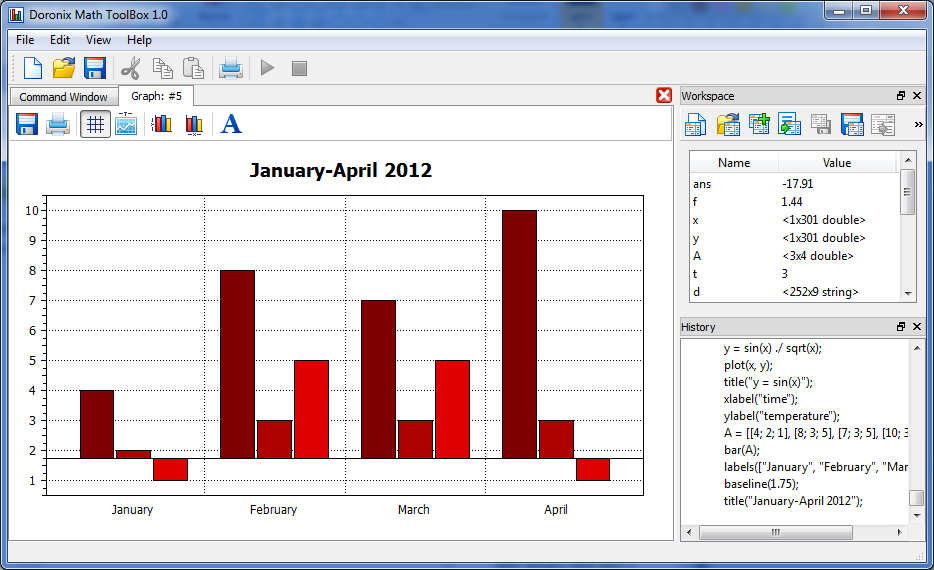Switch to the Command Window tab

63,96
